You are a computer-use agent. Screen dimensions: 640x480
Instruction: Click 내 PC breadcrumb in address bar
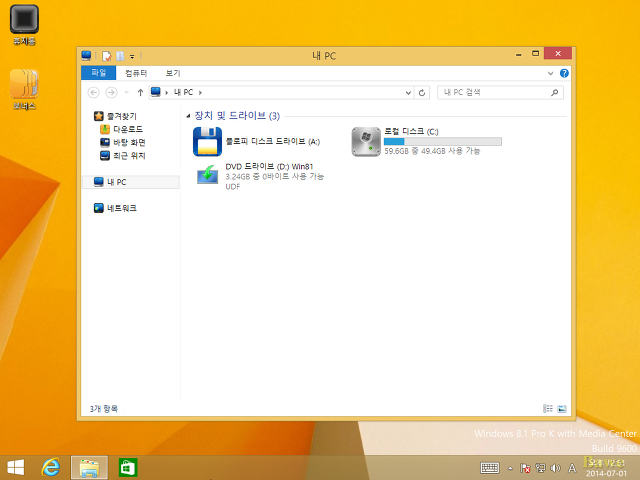tap(183, 93)
